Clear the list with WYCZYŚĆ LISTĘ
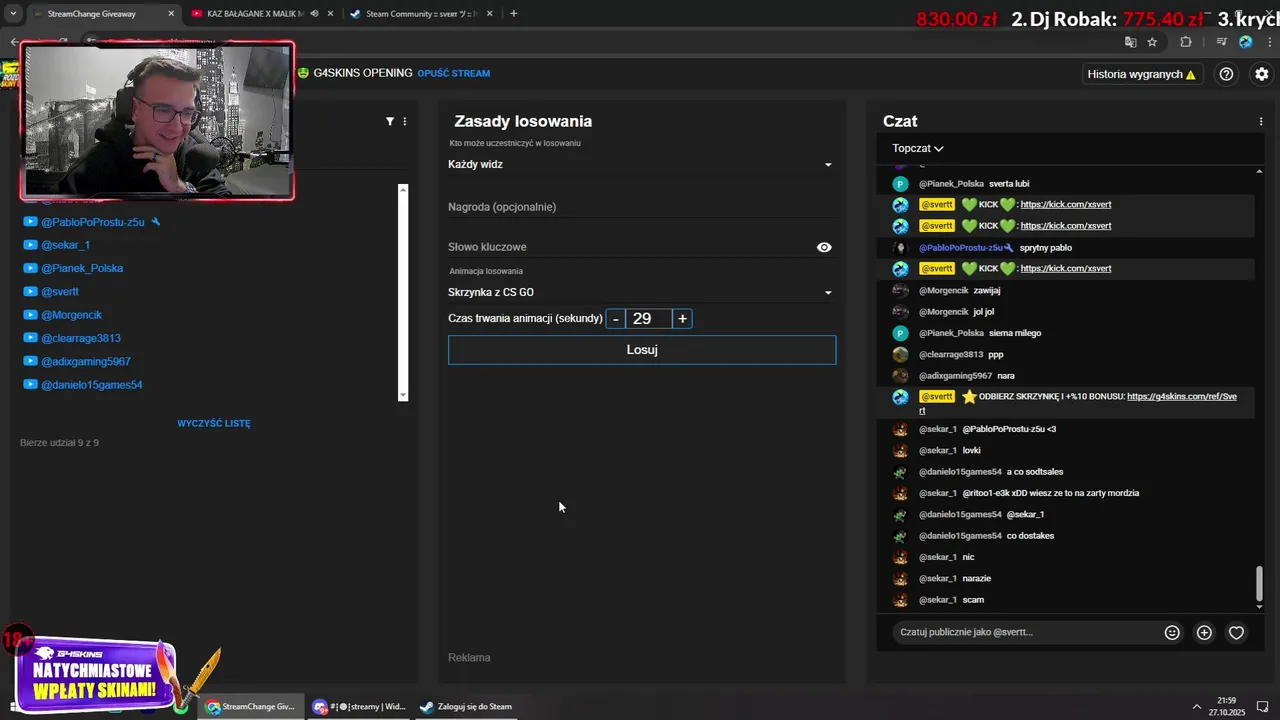The height and width of the screenshot is (720, 1280). tap(214, 423)
